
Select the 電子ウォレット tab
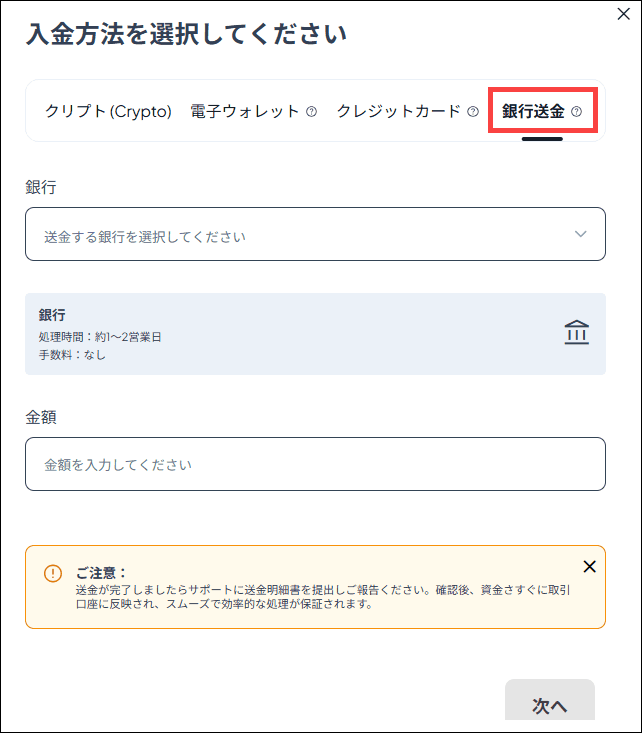(x=244, y=111)
